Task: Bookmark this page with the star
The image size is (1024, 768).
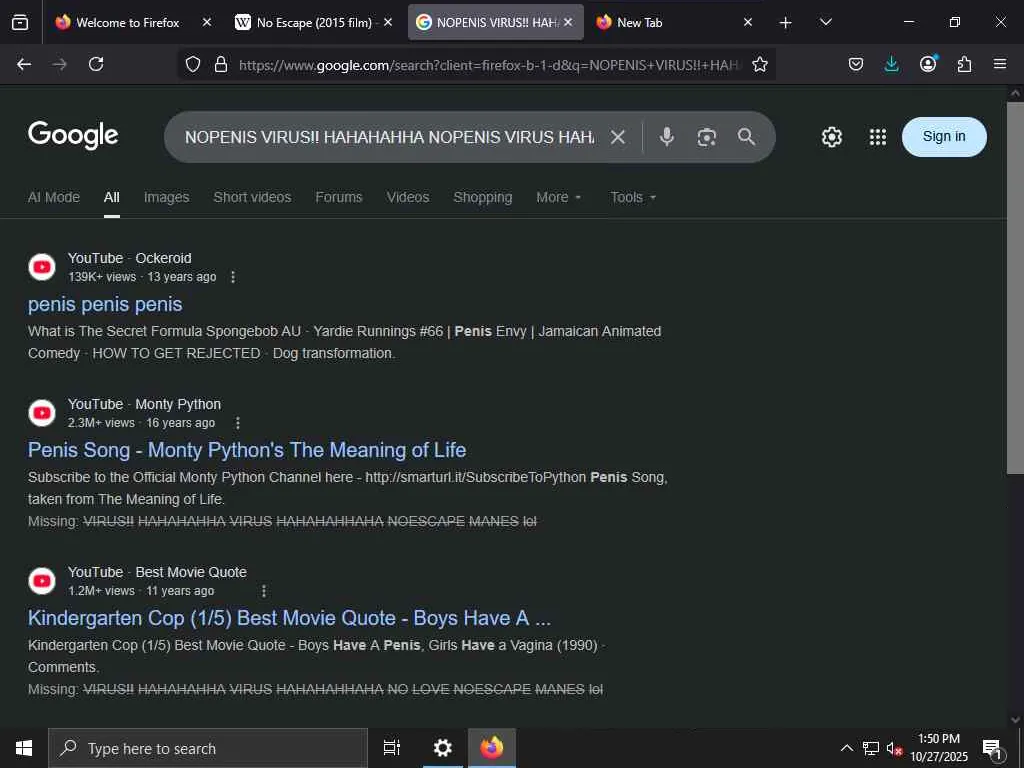Action: 760,64
